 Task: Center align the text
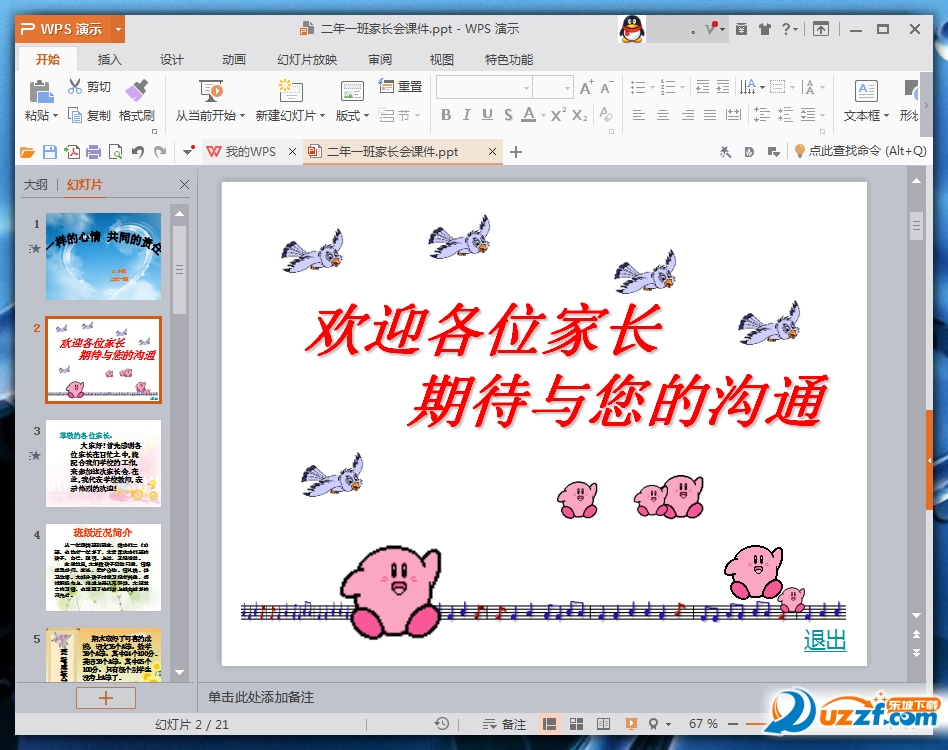(663, 115)
